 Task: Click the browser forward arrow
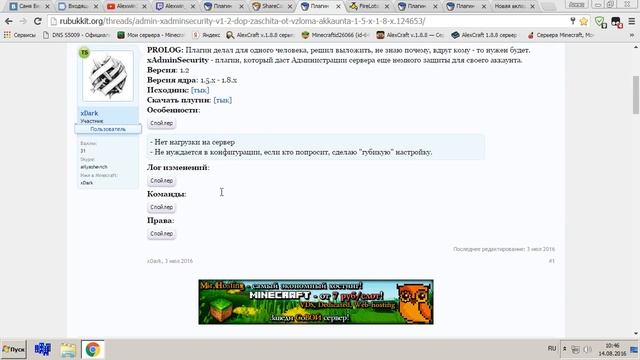pyautogui.click(x=23, y=21)
